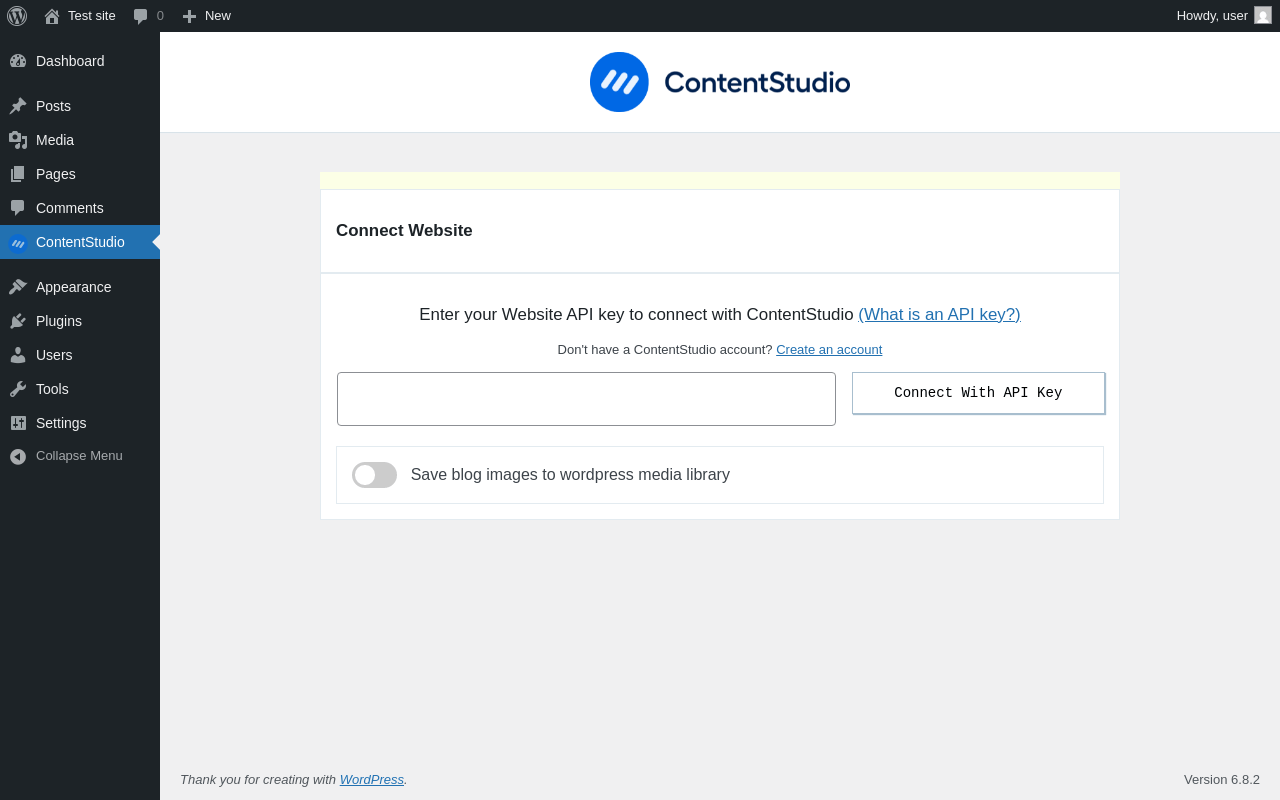The height and width of the screenshot is (800, 1280).
Task: Click the Appearance paintbrush icon
Action: coord(18,287)
